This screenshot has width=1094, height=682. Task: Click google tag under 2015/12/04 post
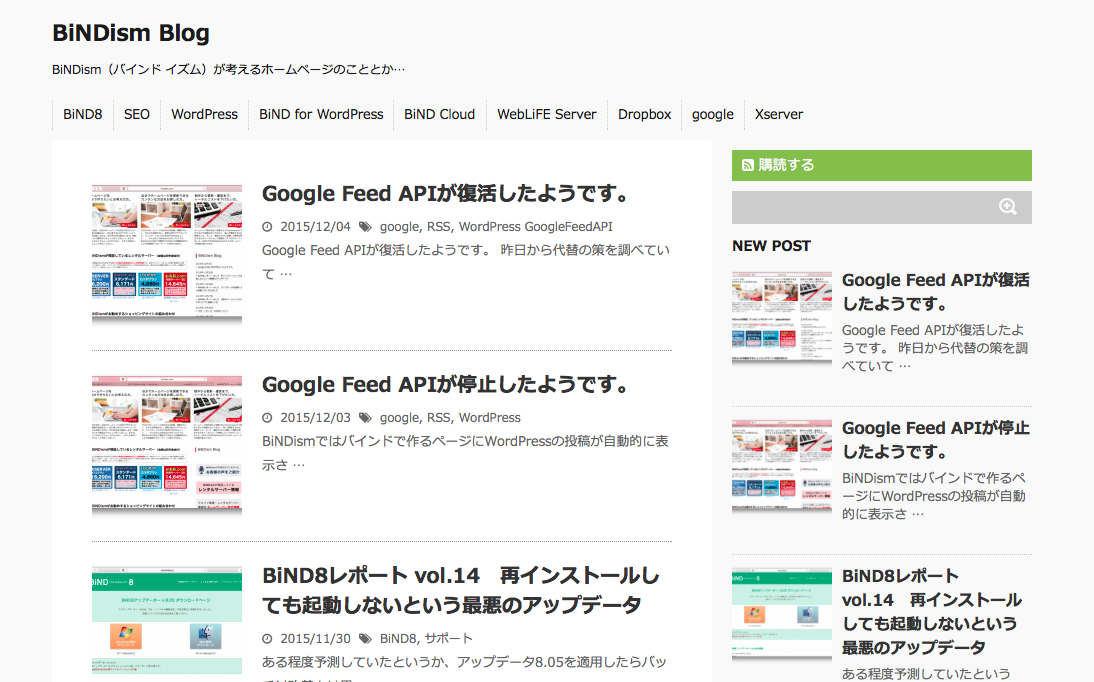tap(399, 227)
